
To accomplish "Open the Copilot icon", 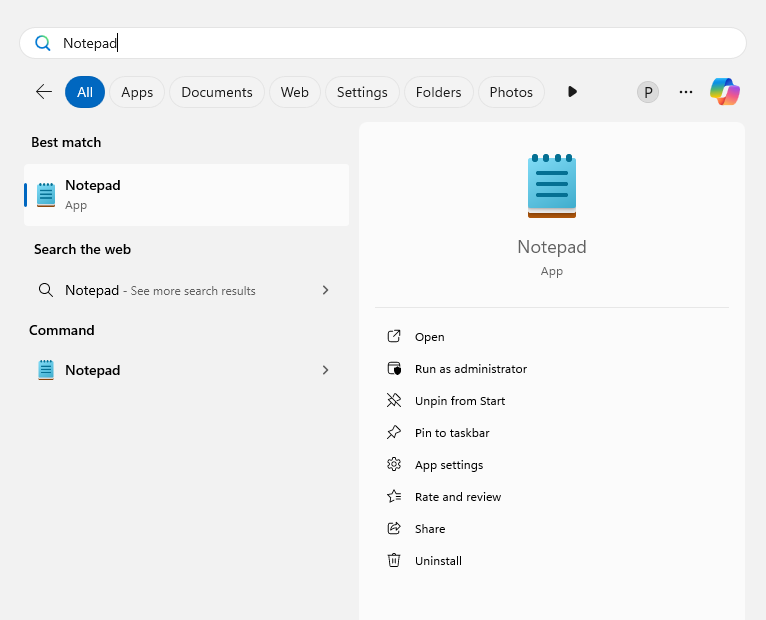I will 725,92.
